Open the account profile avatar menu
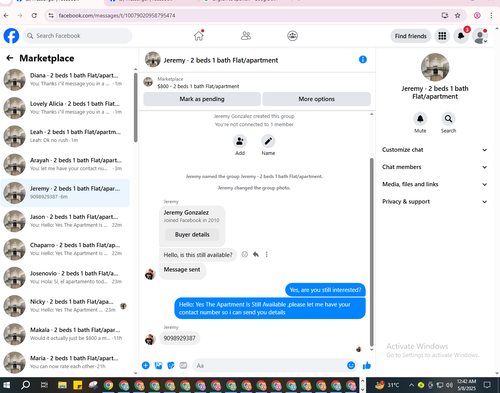The width and height of the screenshot is (500, 393). coord(480,36)
